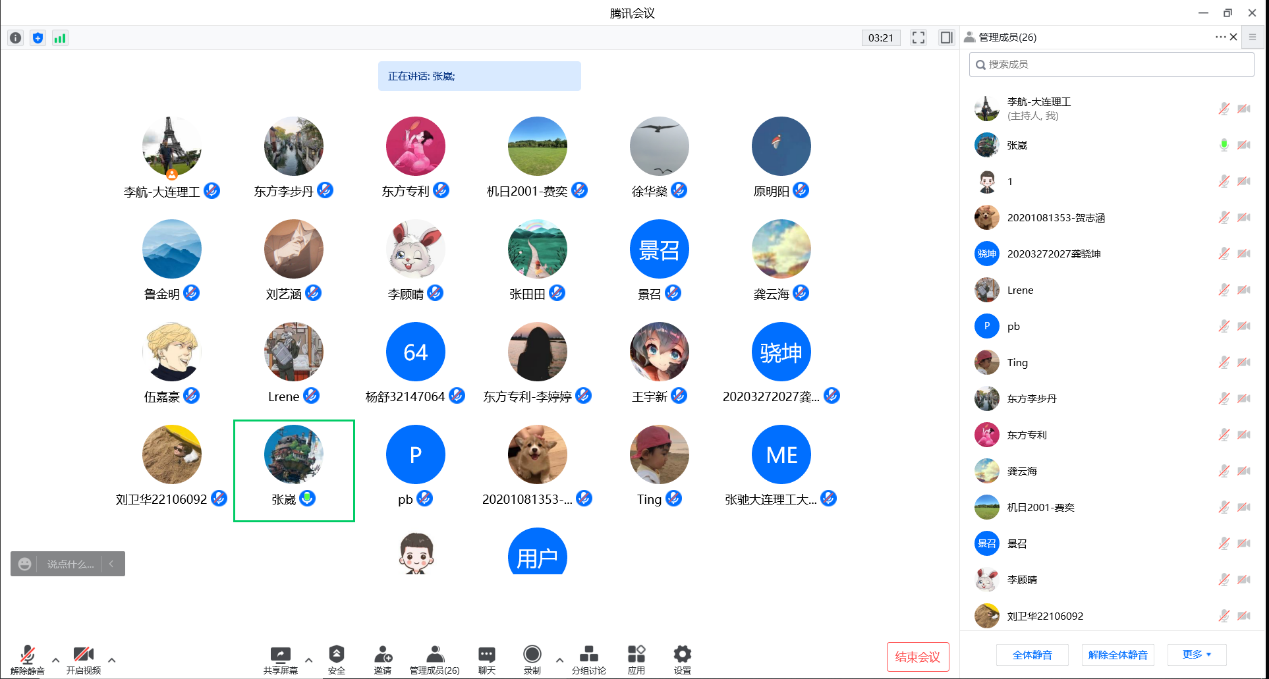Open the 更多 dropdown in member panel
The width and height of the screenshot is (1269, 679).
1196,655
